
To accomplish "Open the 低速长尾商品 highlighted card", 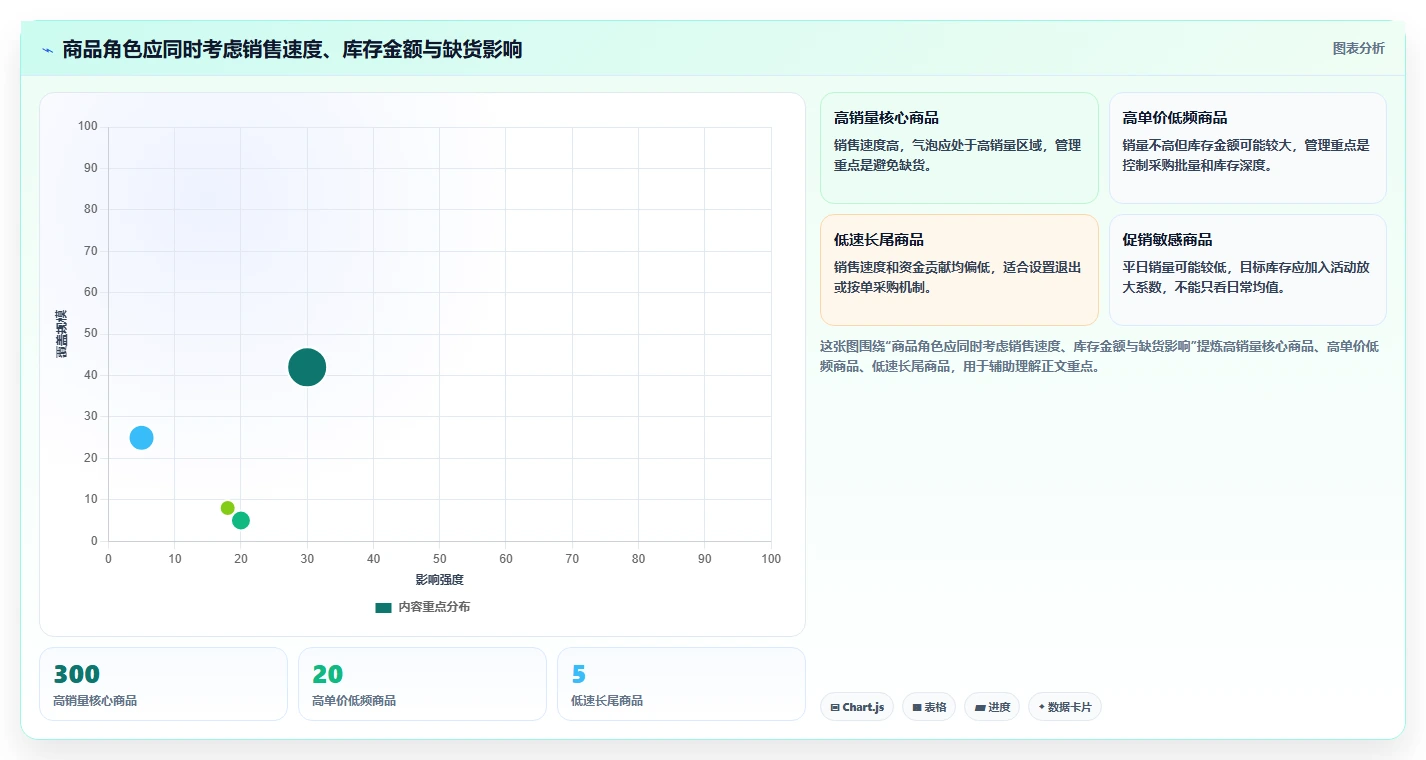I will point(959,270).
